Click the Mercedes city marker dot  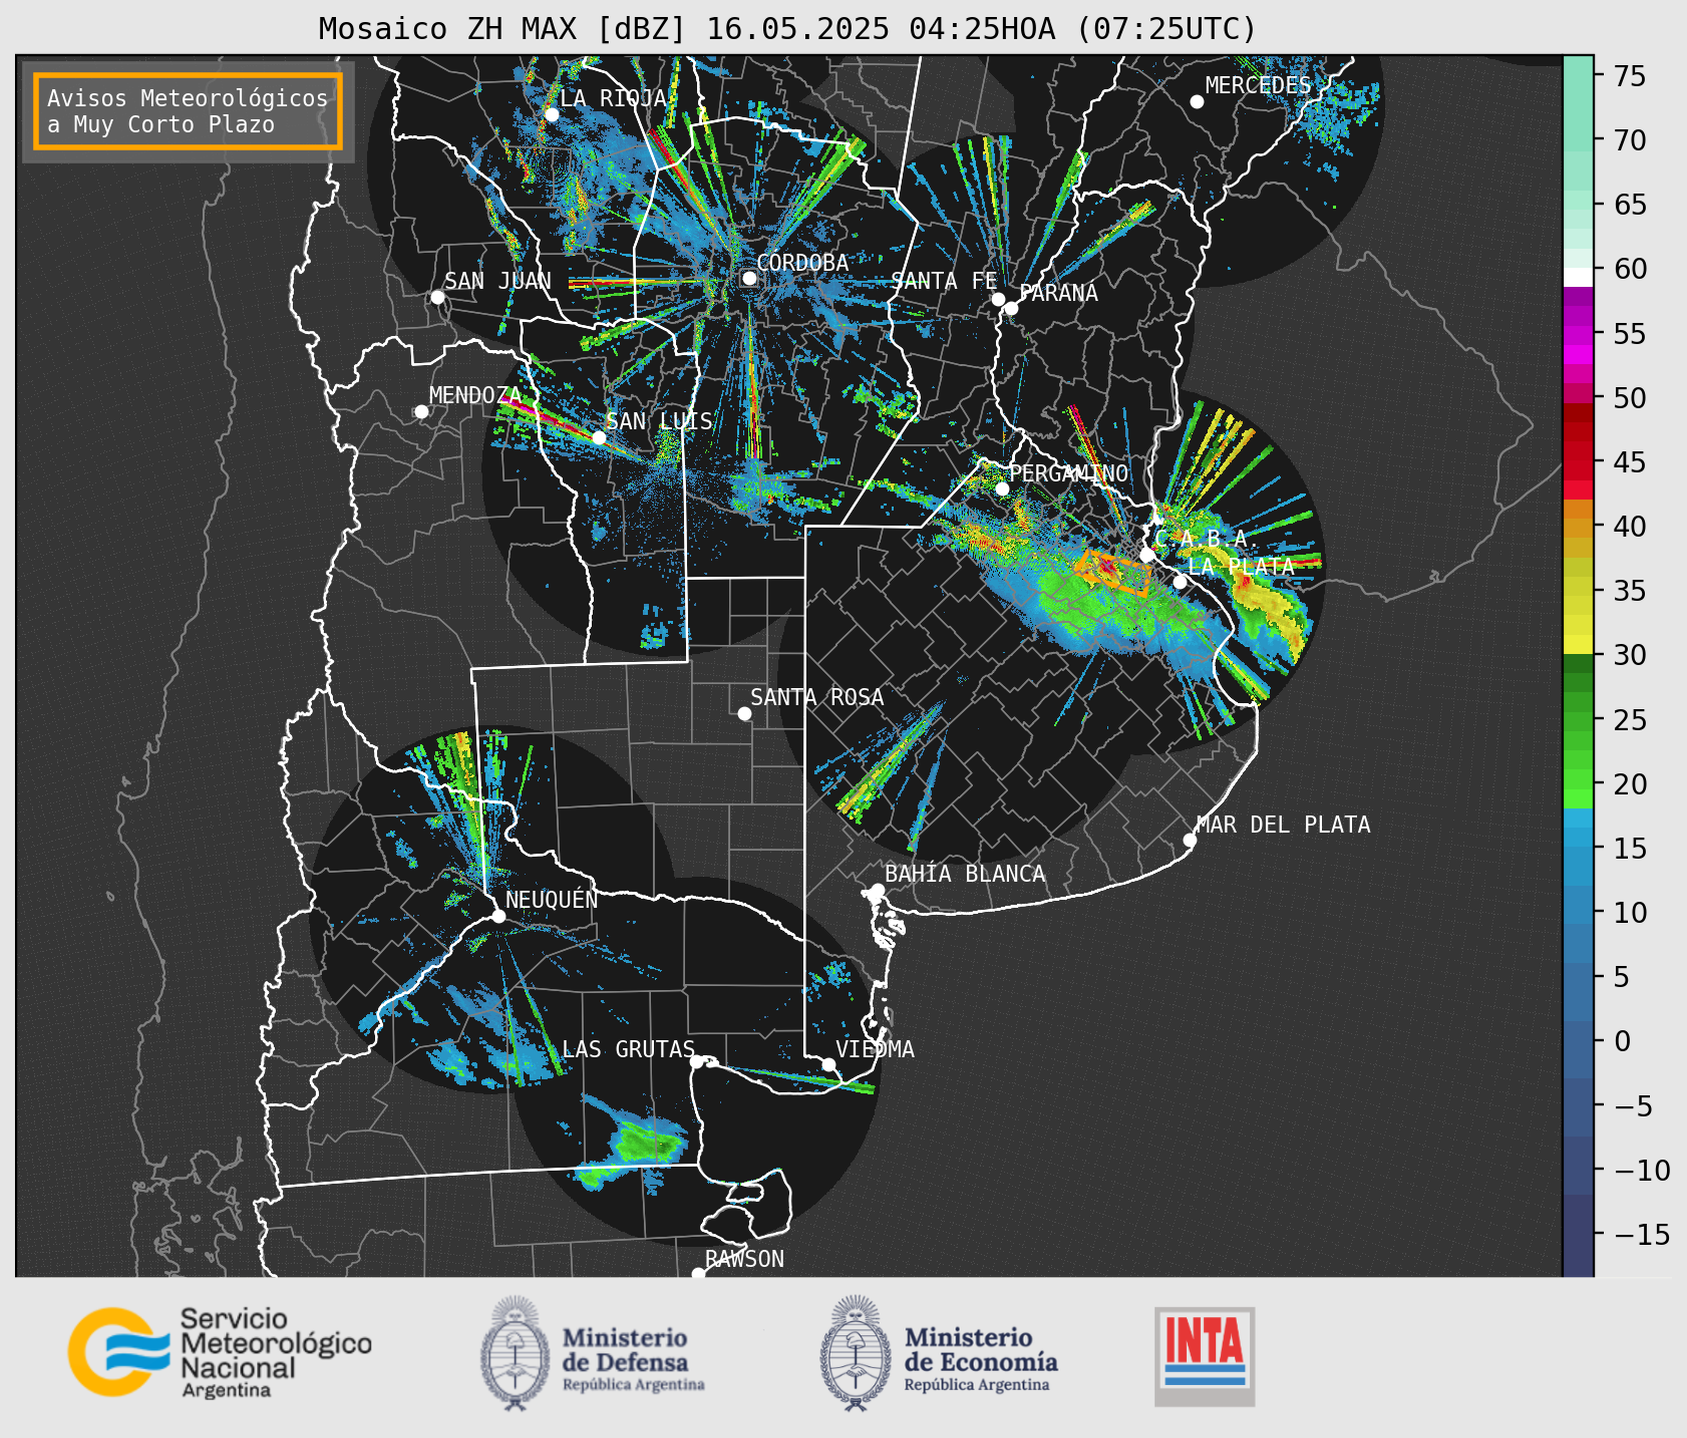(x=1197, y=102)
